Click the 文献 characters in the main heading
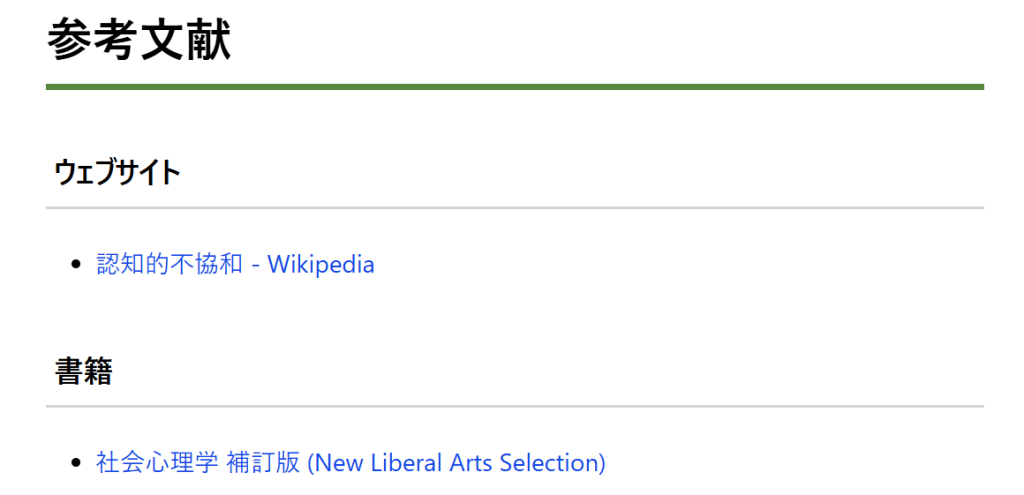1024x495 pixels. click(186, 42)
